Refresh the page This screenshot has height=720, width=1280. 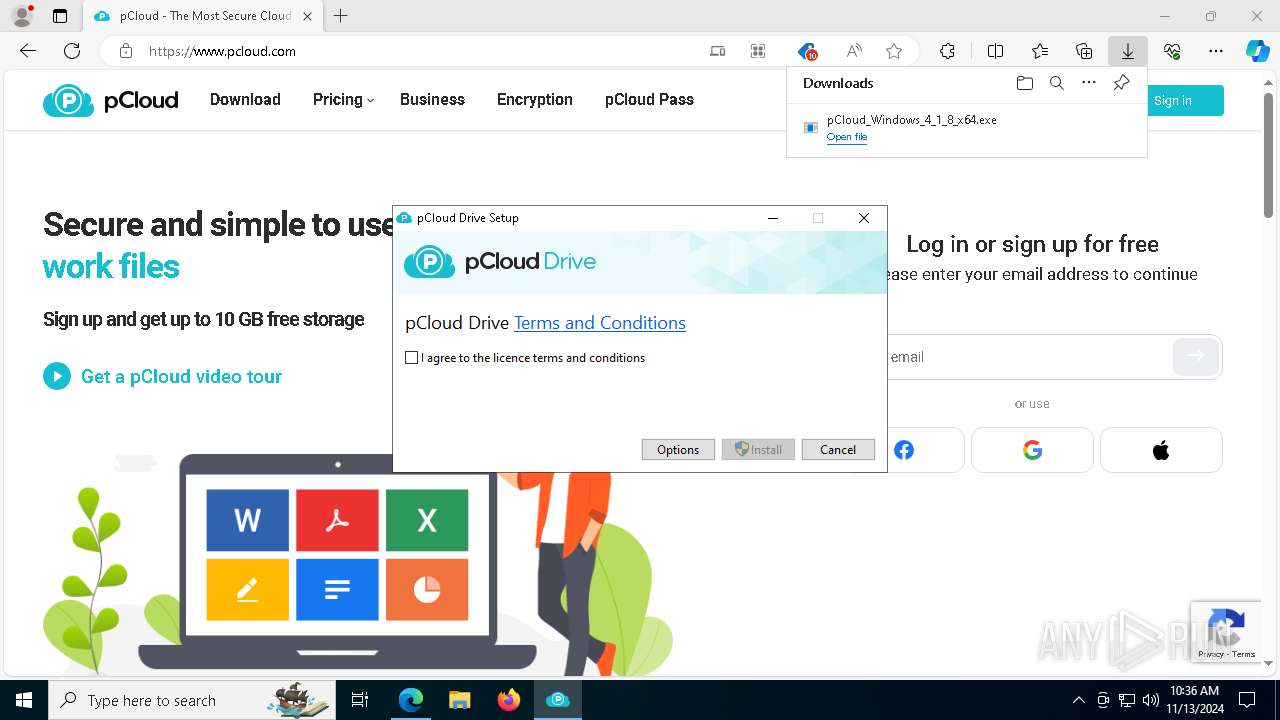[72, 51]
